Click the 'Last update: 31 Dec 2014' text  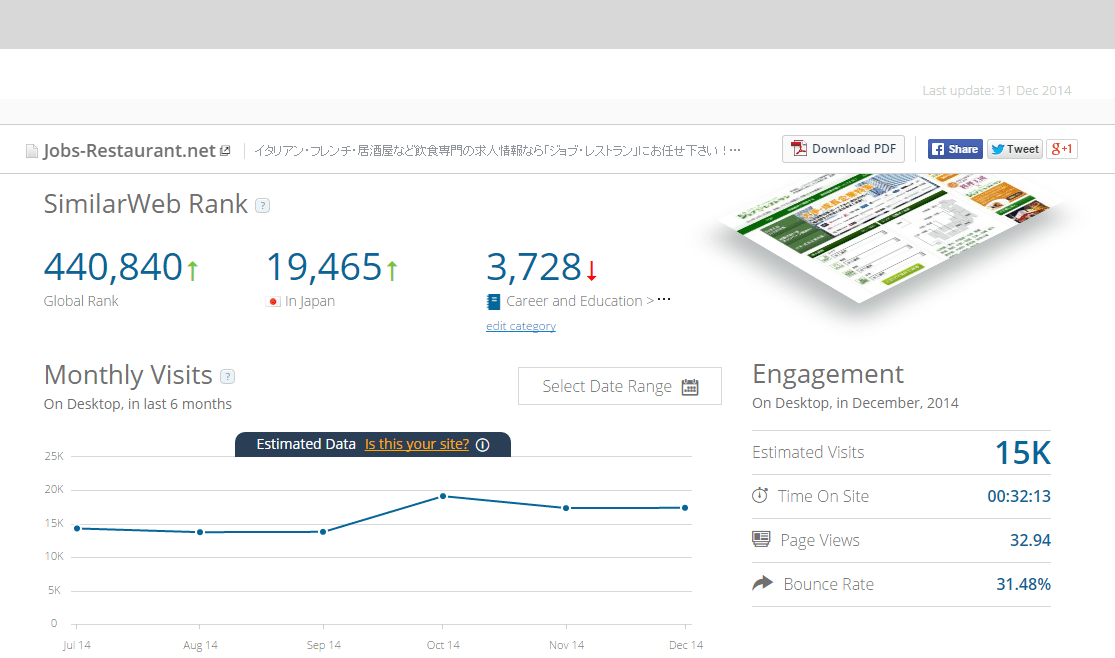[x=997, y=91]
